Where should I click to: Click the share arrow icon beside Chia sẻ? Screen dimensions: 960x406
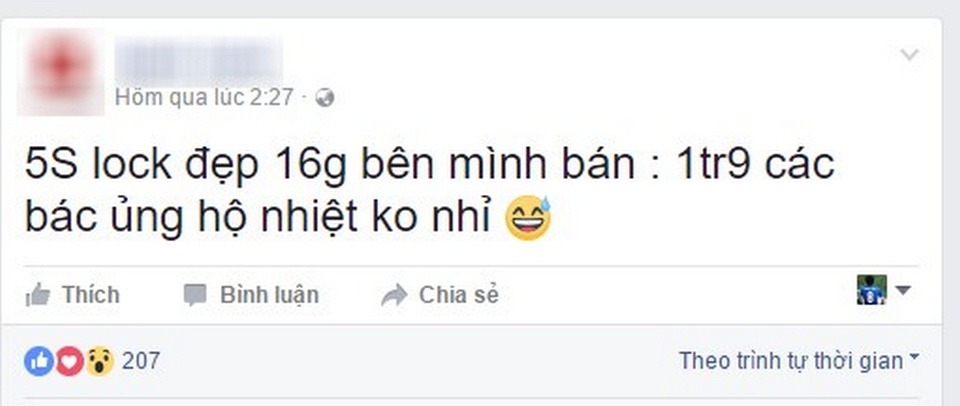[x=394, y=295]
